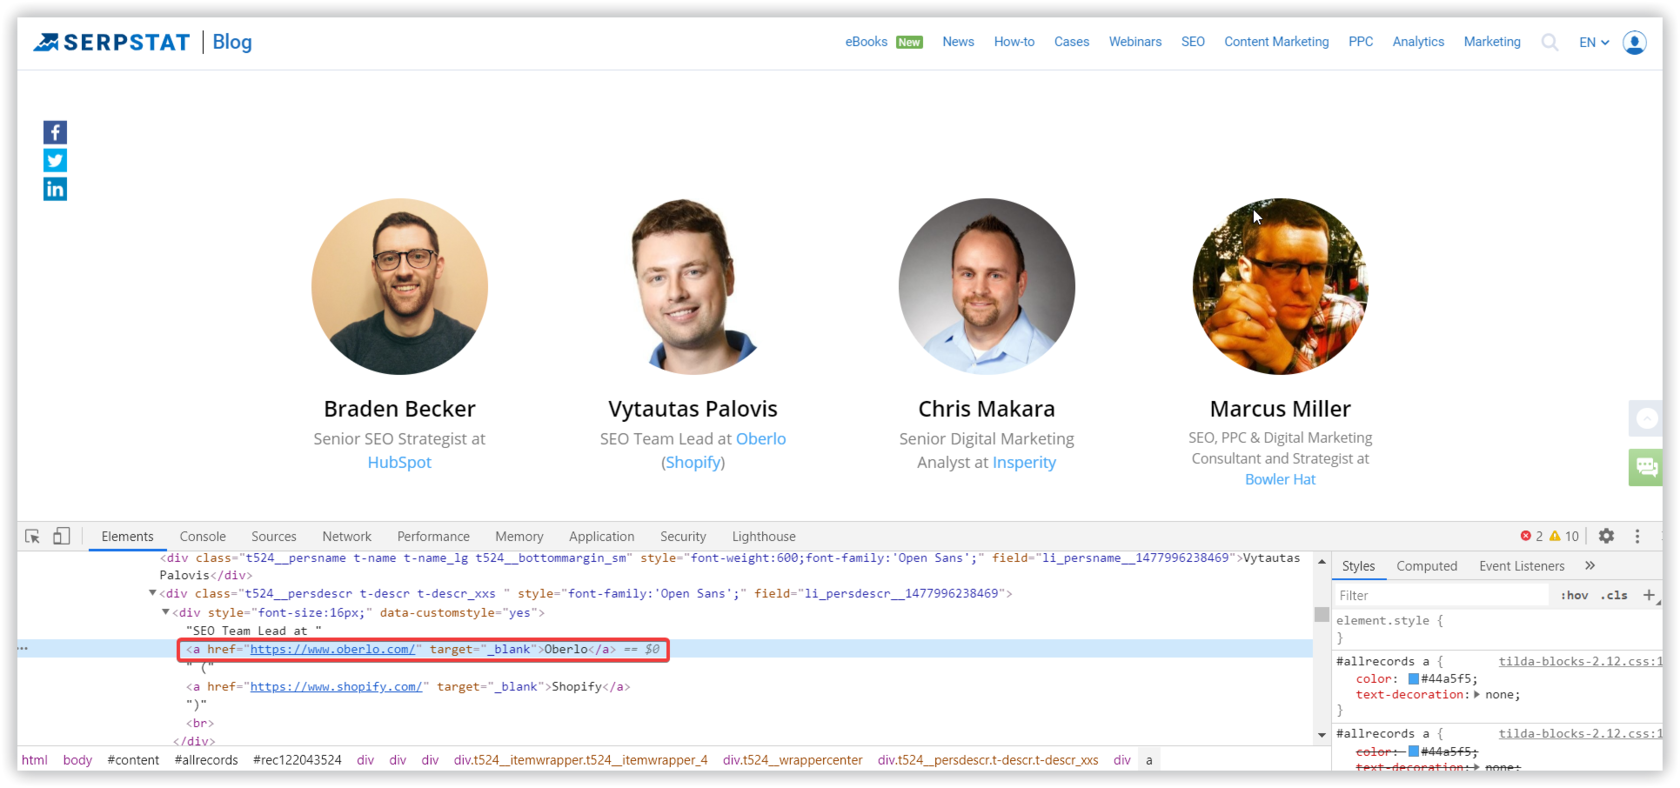
Task: Click the #44a5f5 color swatch in first rule
Action: [1413, 679]
